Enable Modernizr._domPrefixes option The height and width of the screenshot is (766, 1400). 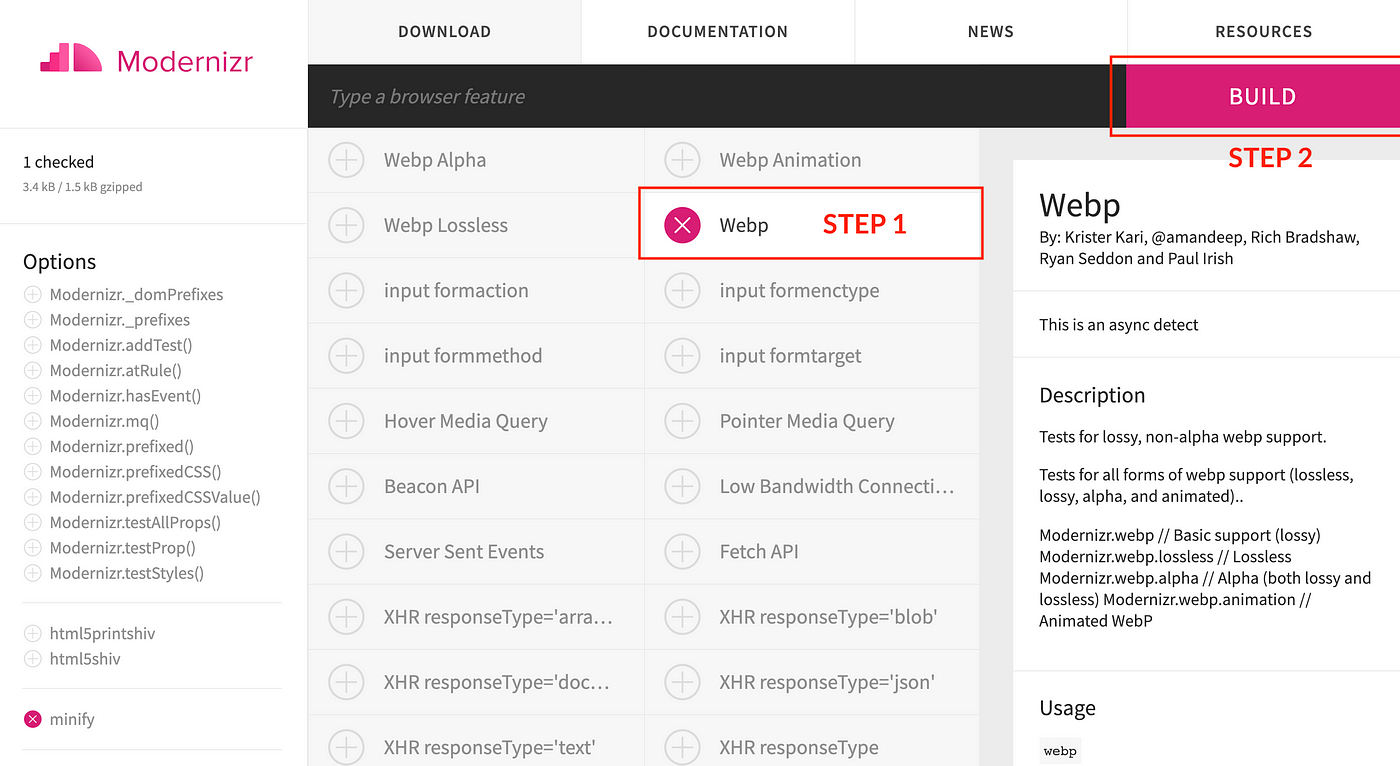32,295
